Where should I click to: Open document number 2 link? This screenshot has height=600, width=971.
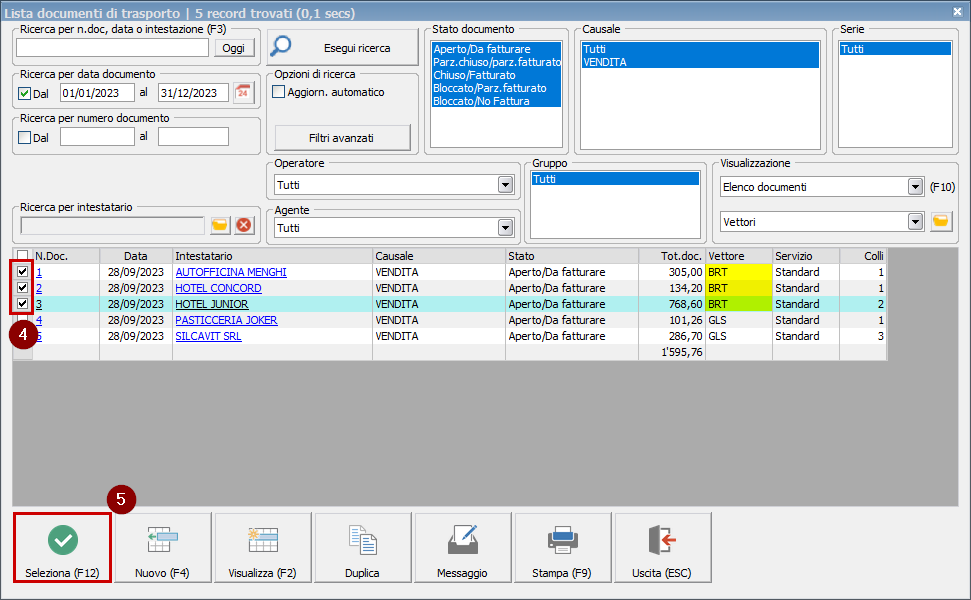[39, 288]
